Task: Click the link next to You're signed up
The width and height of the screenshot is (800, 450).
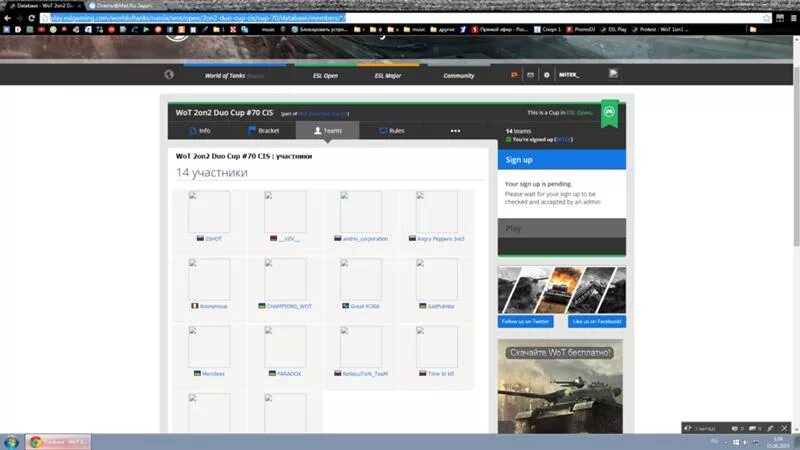Action: click(x=563, y=139)
